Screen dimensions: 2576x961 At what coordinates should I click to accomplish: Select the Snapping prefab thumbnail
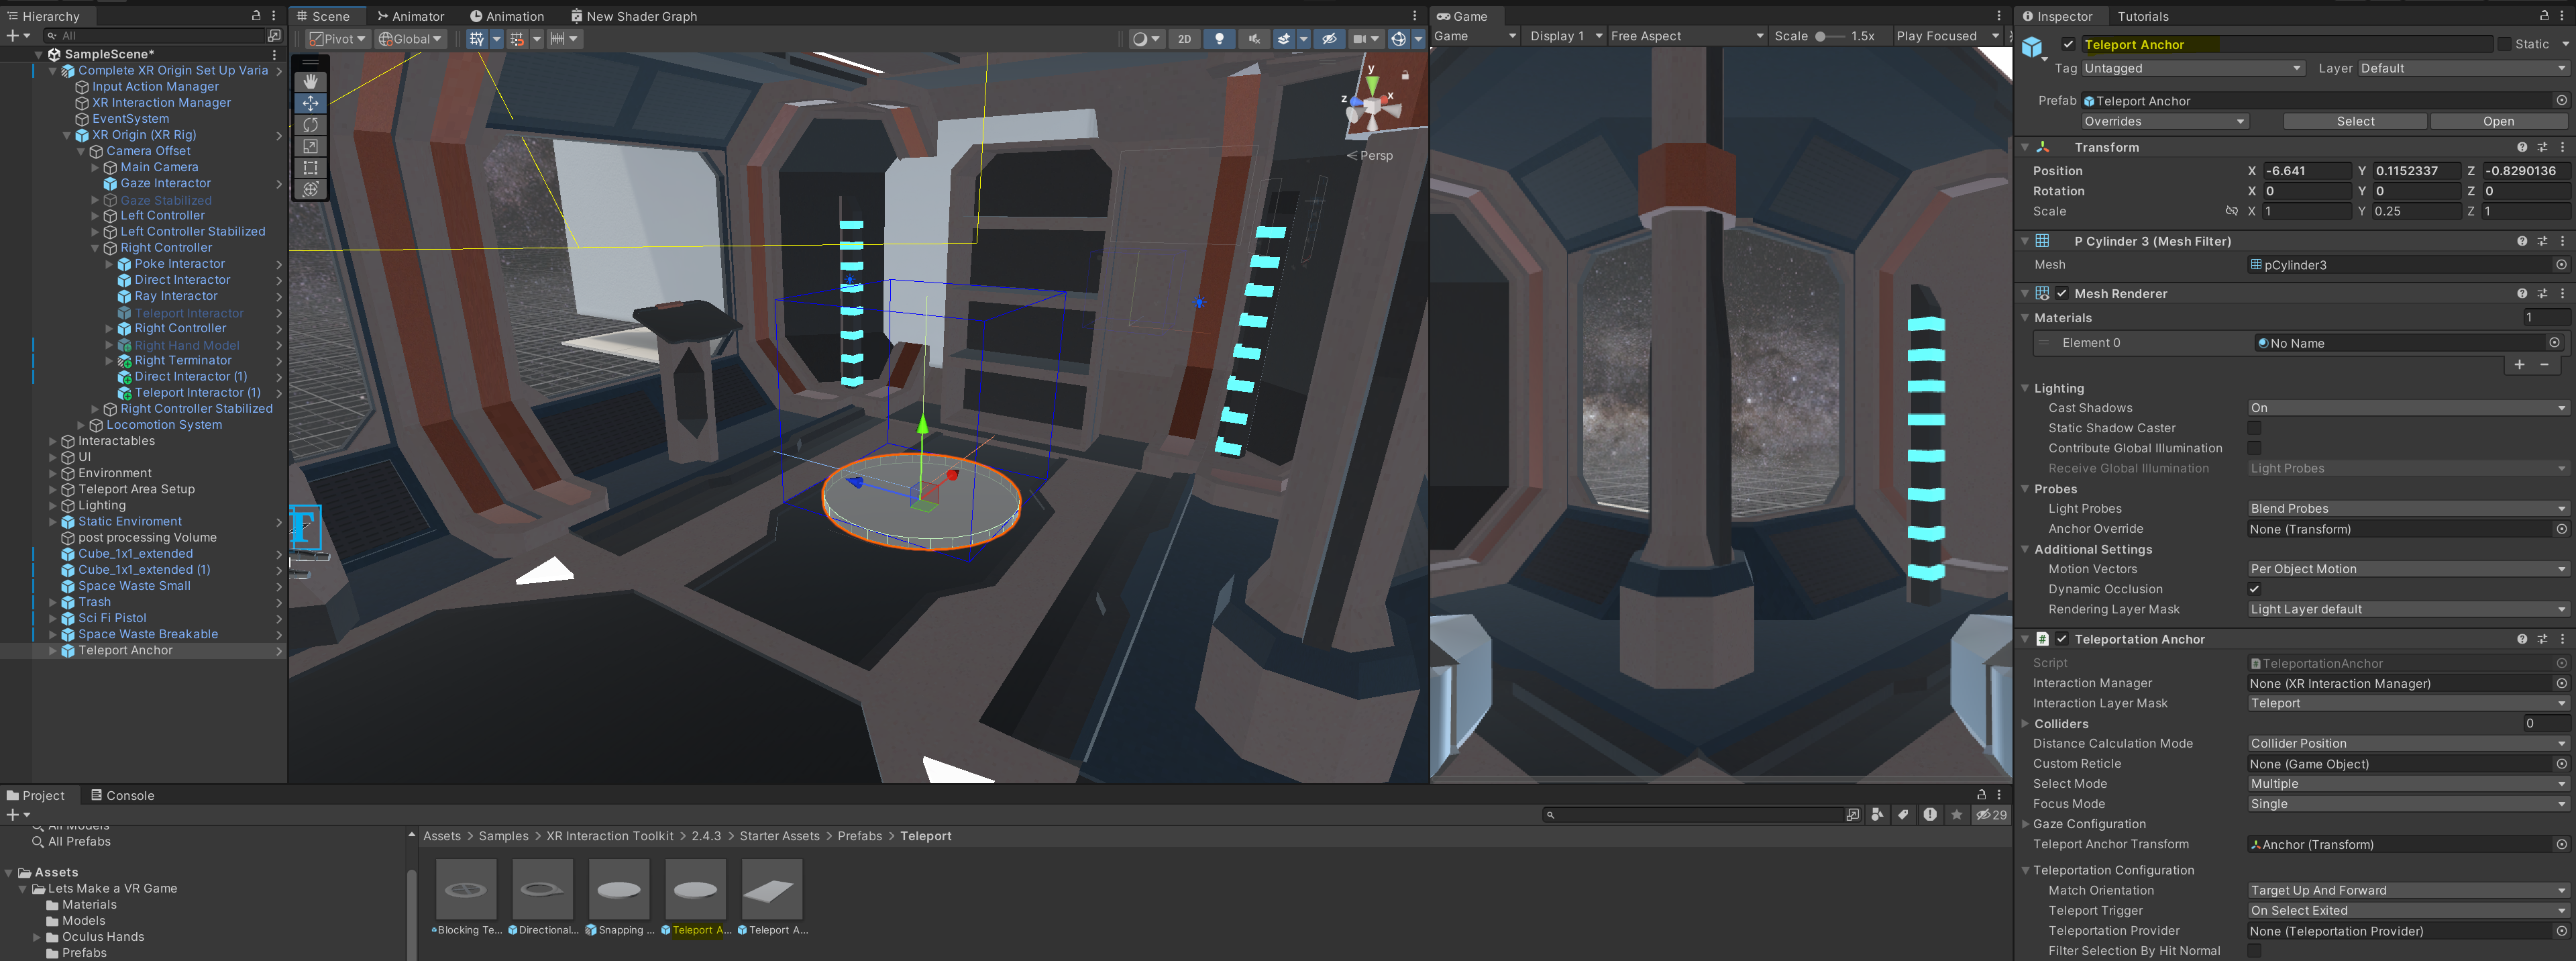[x=619, y=889]
